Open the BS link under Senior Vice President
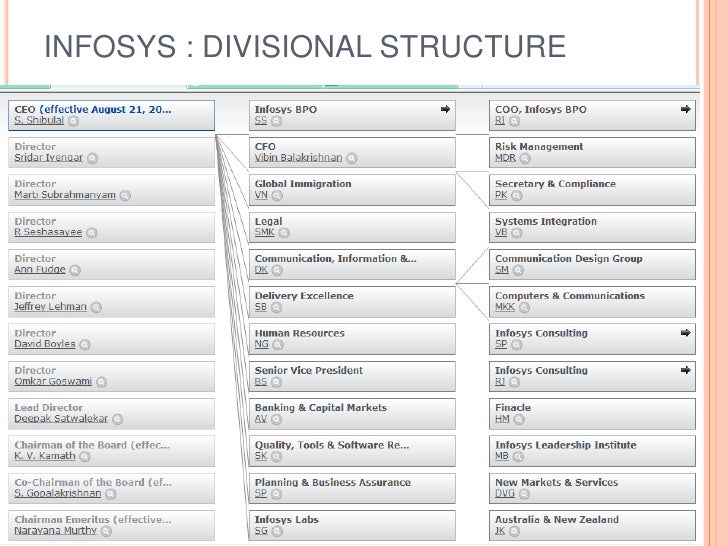The width and height of the screenshot is (728, 546). [260, 381]
